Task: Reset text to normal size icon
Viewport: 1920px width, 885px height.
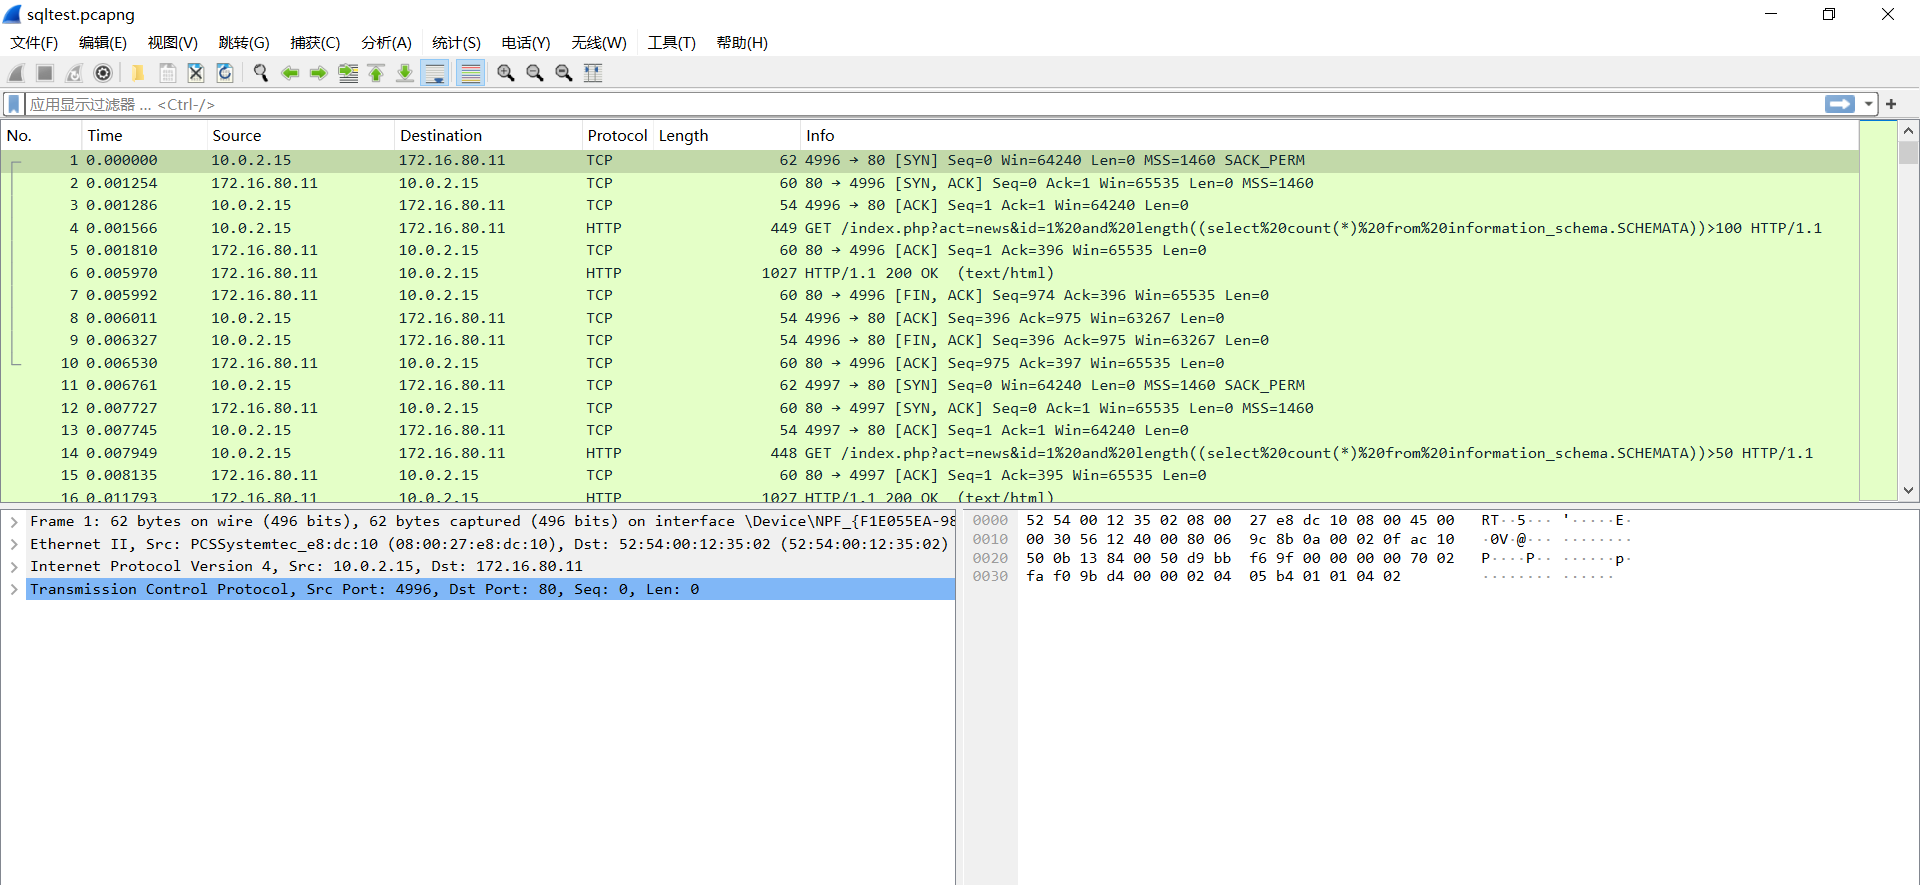Action: (564, 73)
